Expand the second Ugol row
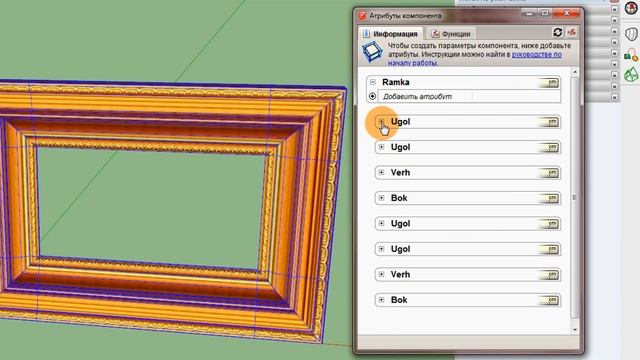The image size is (640, 360). pos(381,147)
